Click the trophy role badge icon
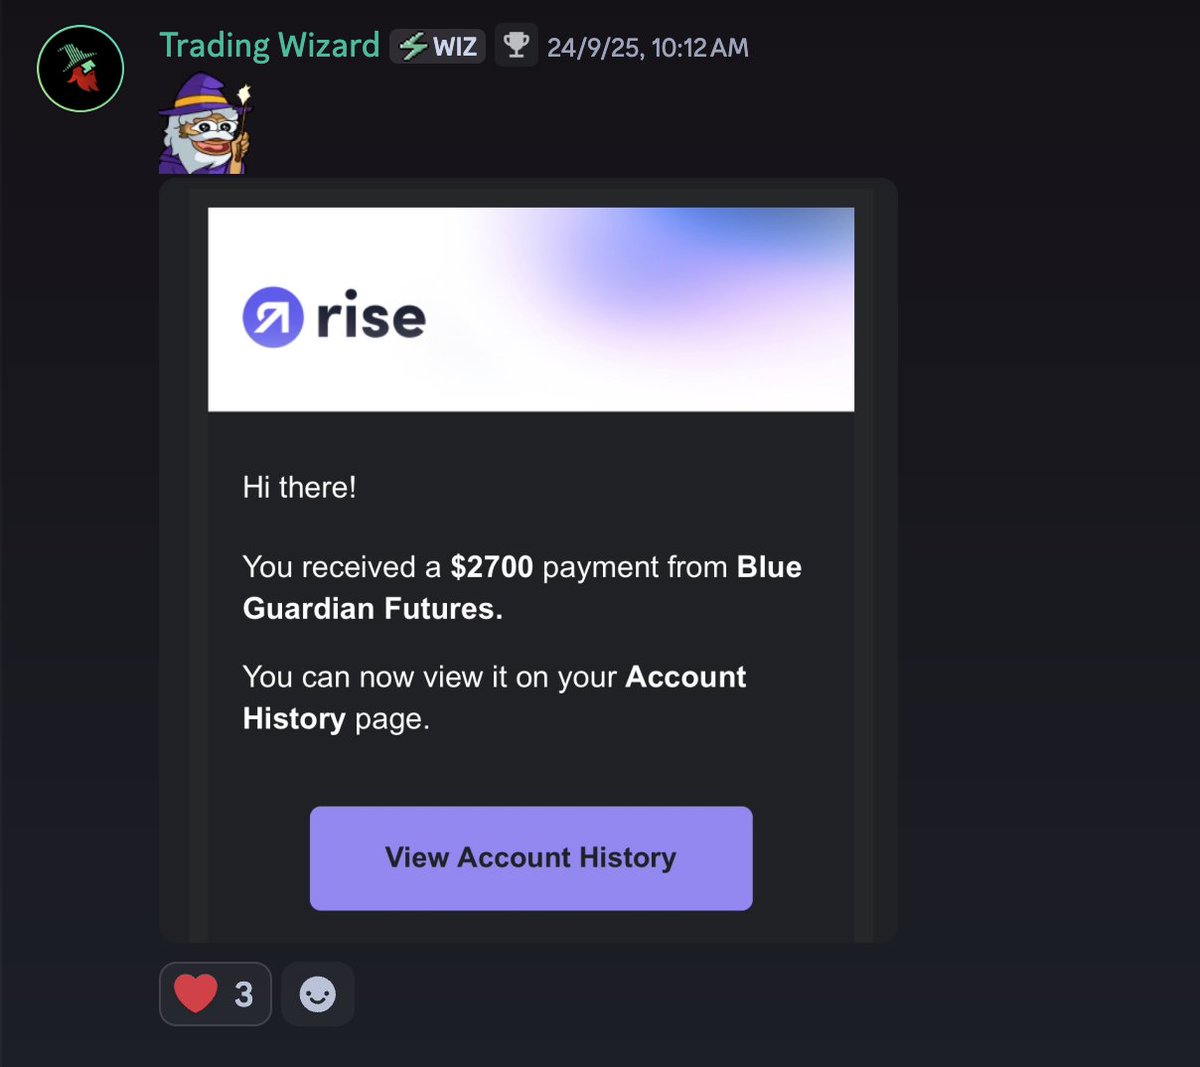1200x1067 pixels. (516, 45)
